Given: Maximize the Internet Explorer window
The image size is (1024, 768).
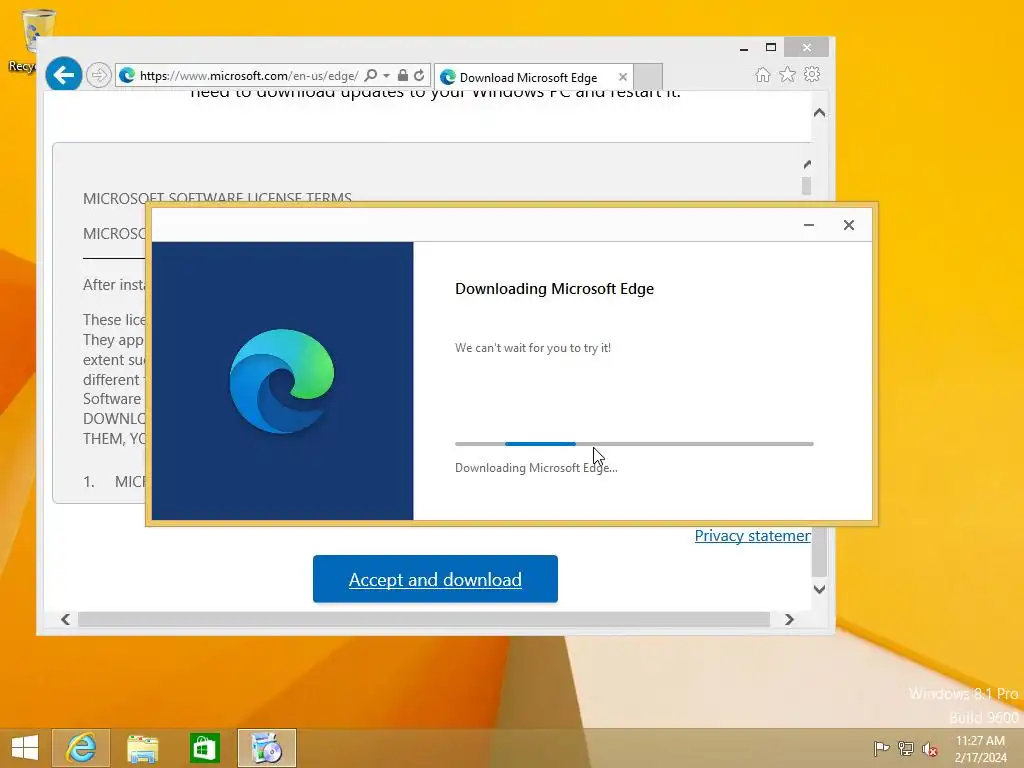Looking at the screenshot, I should (771, 48).
